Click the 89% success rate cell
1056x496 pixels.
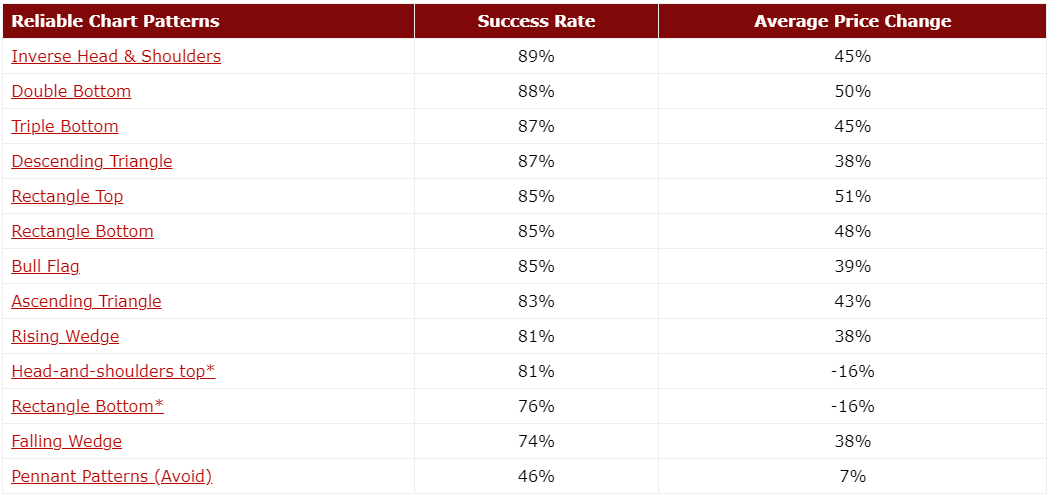pyautogui.click(x=536, y=56)
